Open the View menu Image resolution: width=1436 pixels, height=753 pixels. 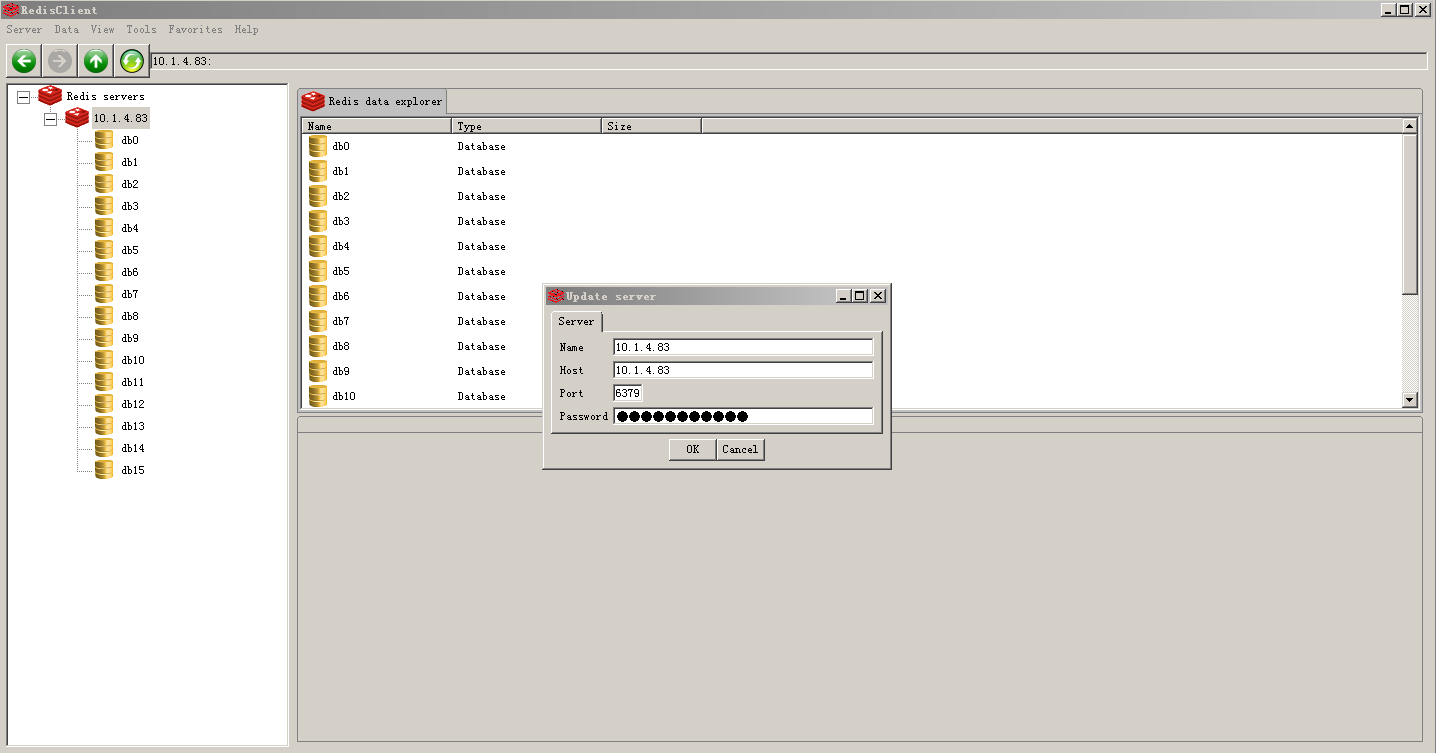pyautogui.click(x=102, y=30)
